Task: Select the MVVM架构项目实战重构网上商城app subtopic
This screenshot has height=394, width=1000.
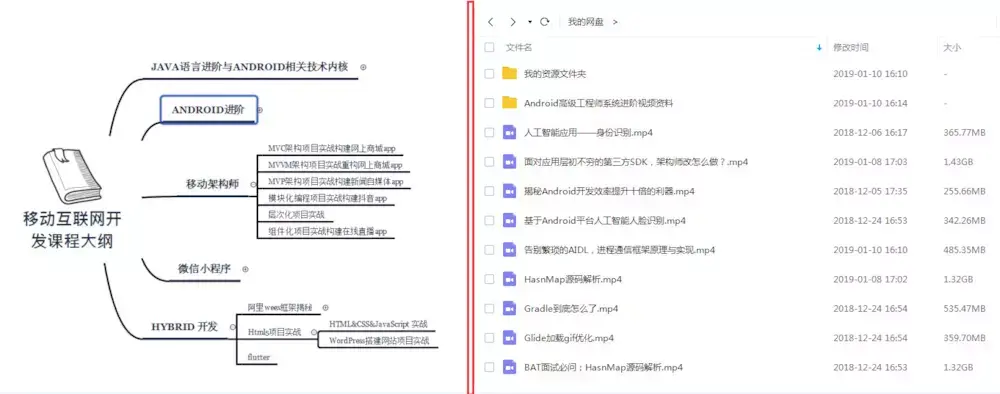Action: pos(335,165)
